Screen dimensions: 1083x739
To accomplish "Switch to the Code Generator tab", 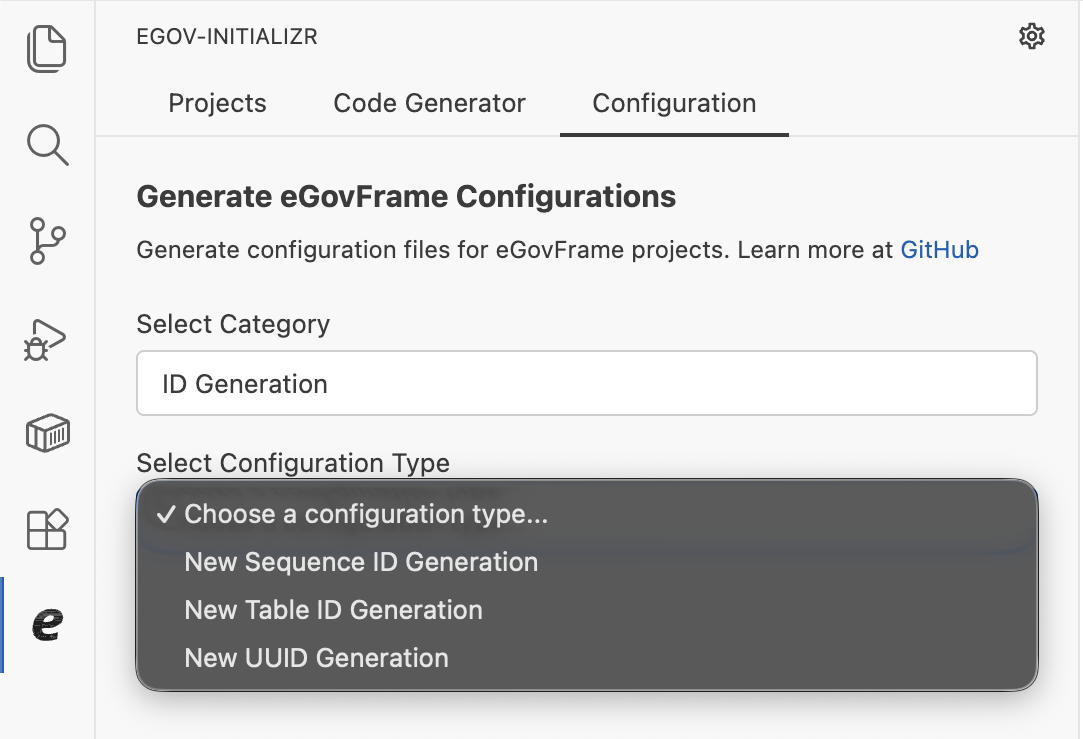I will [429, 103].
